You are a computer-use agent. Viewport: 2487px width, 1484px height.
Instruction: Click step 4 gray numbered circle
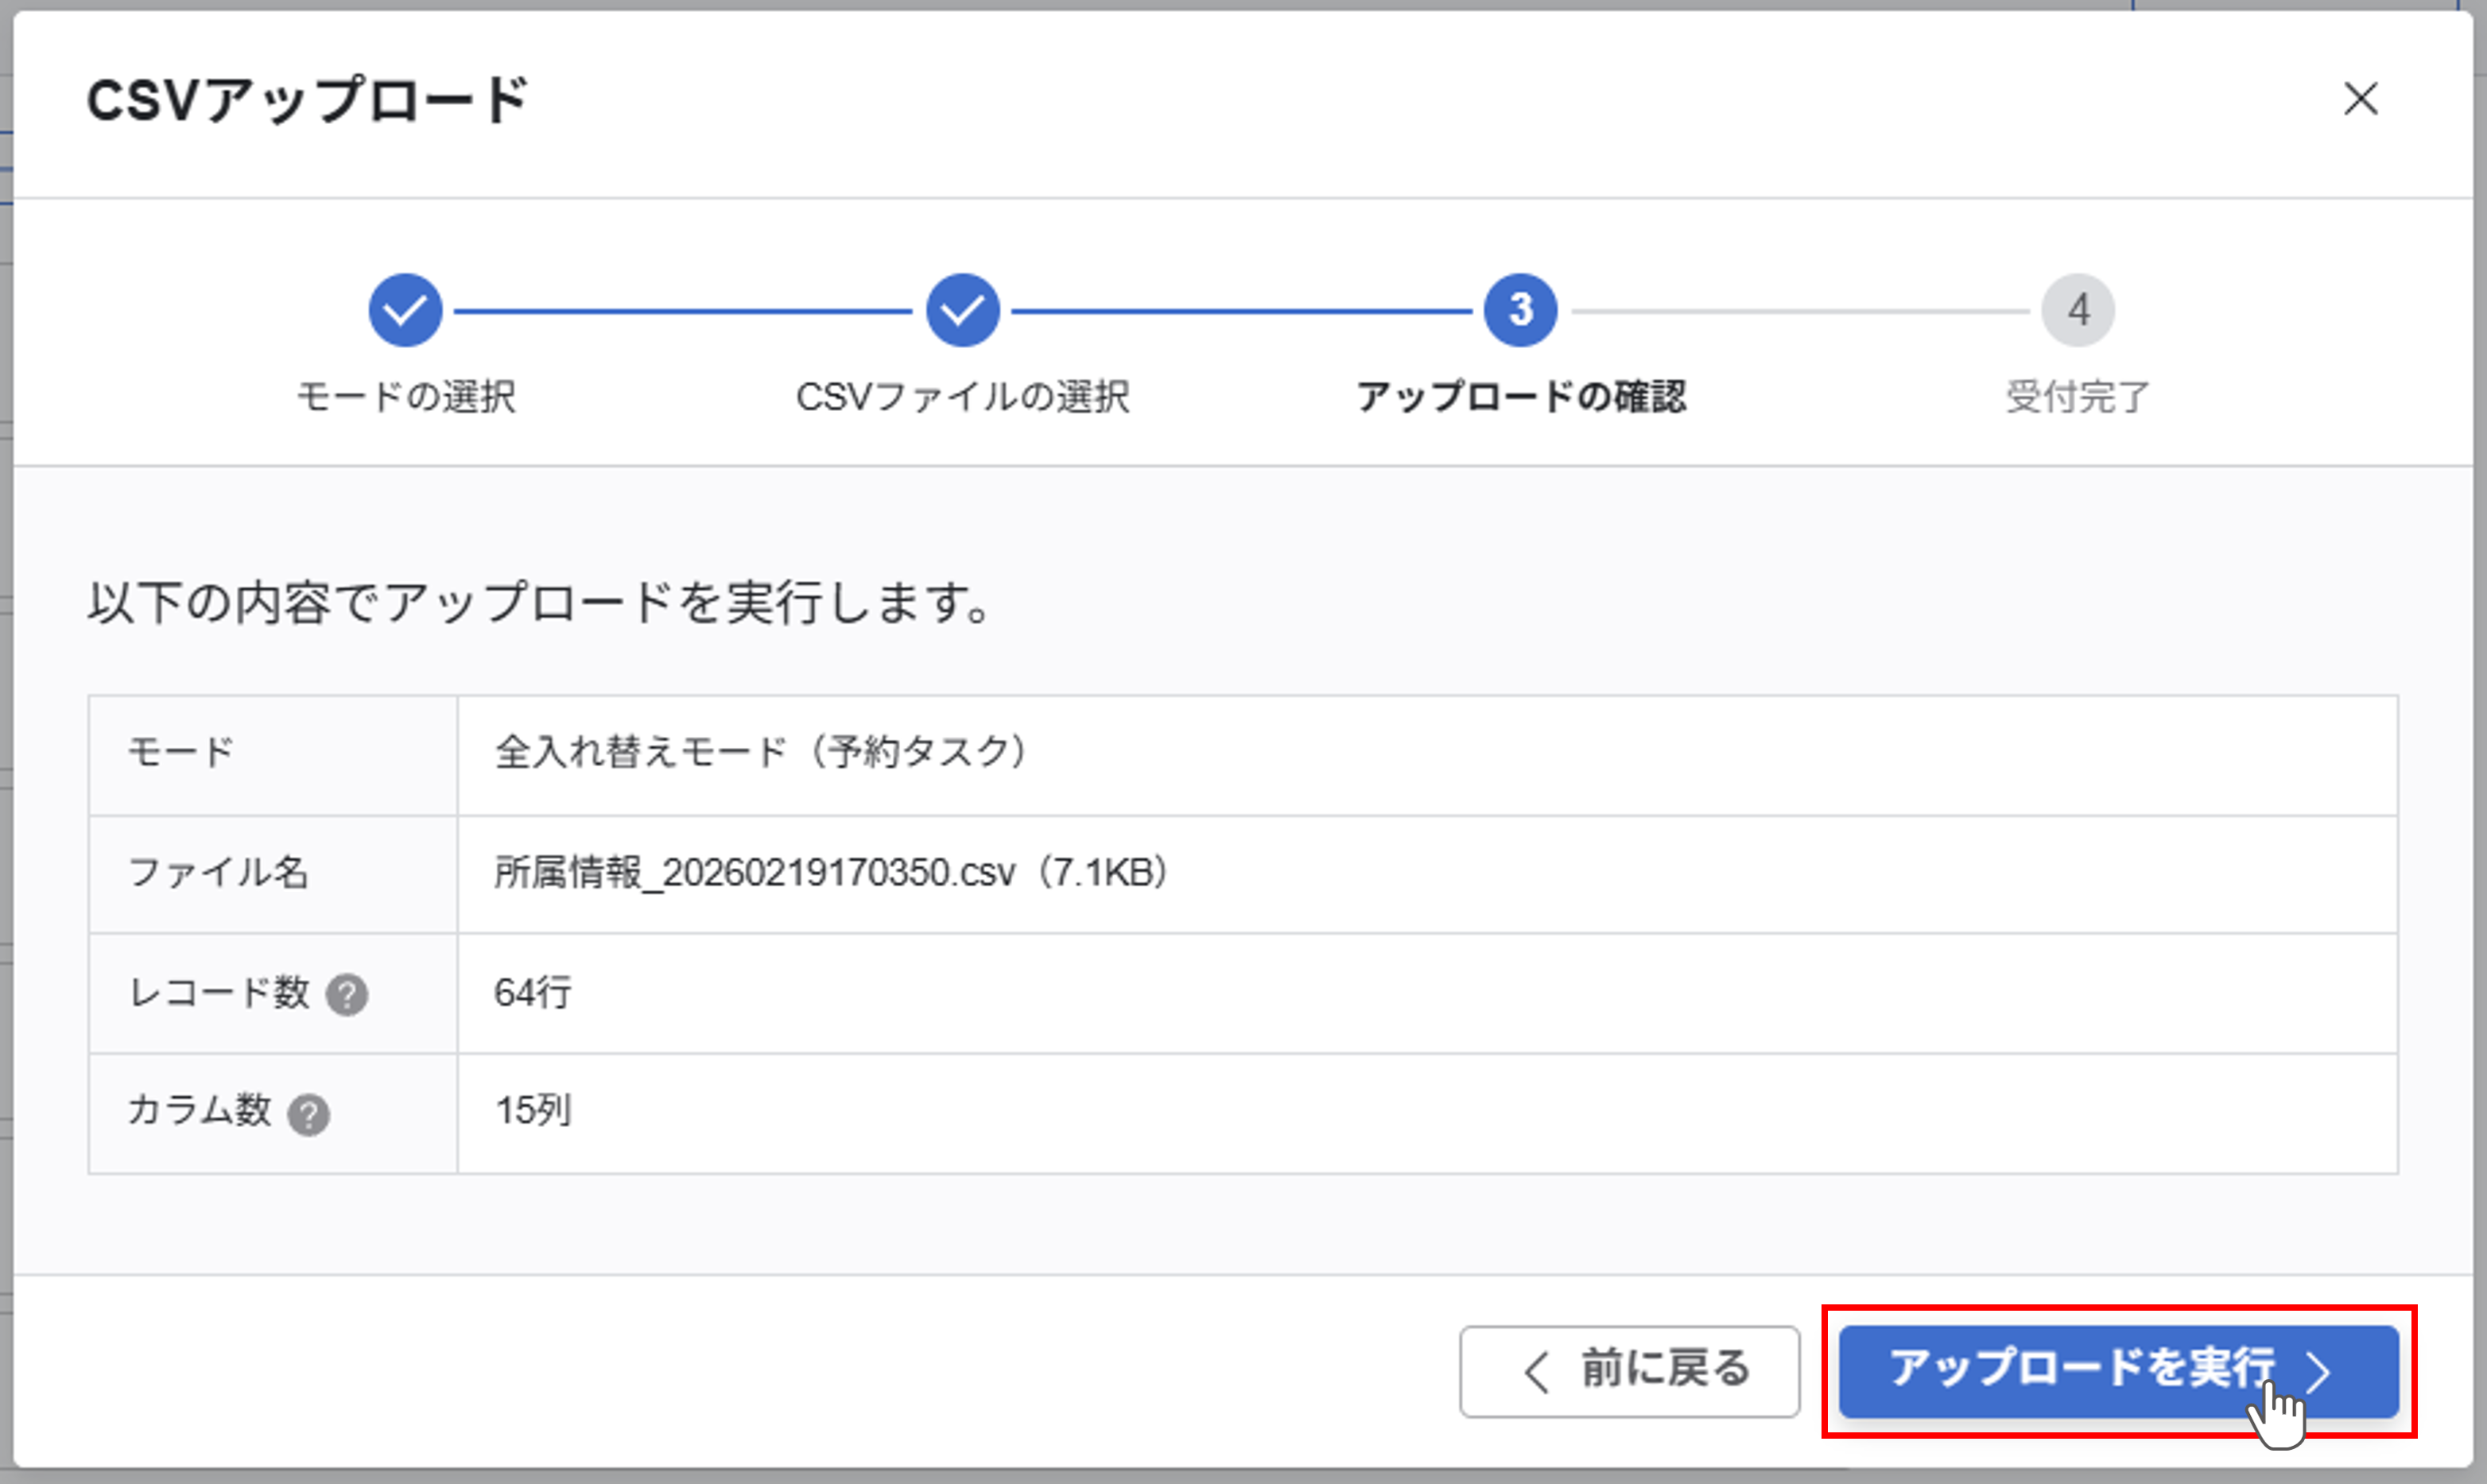(2078, 310)
